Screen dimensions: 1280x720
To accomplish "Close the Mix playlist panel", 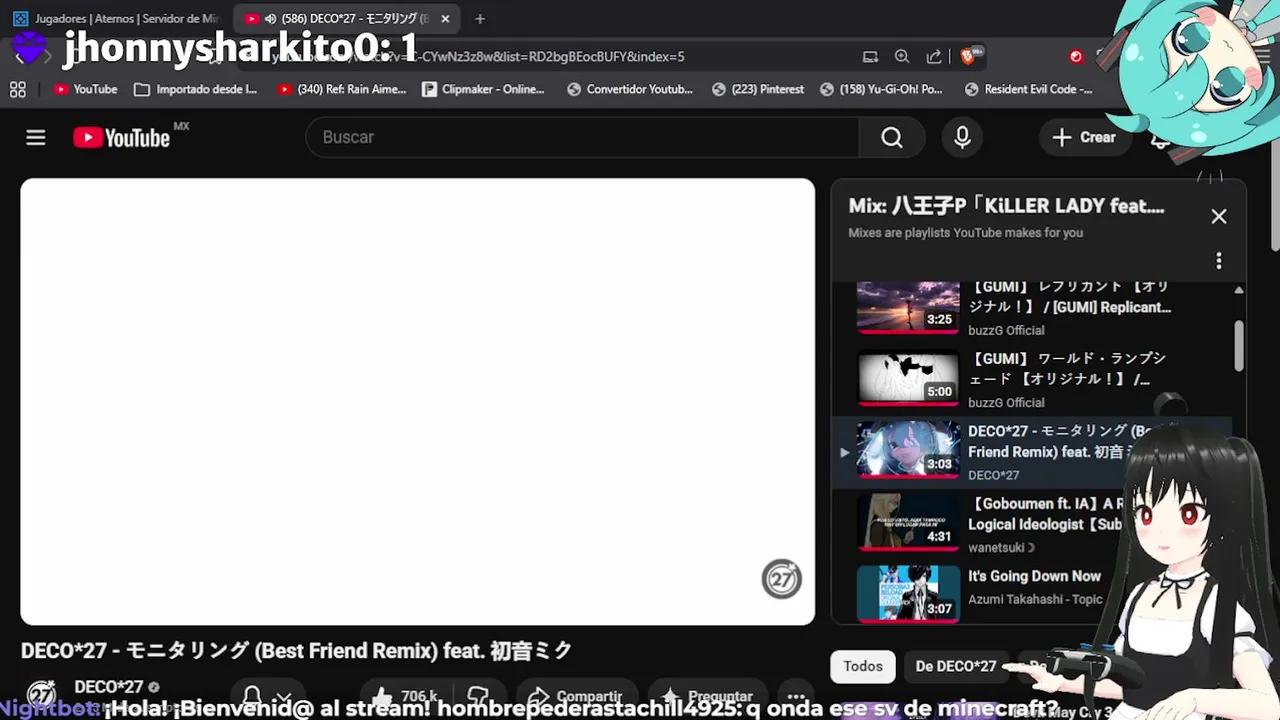I will point(1219,216).
